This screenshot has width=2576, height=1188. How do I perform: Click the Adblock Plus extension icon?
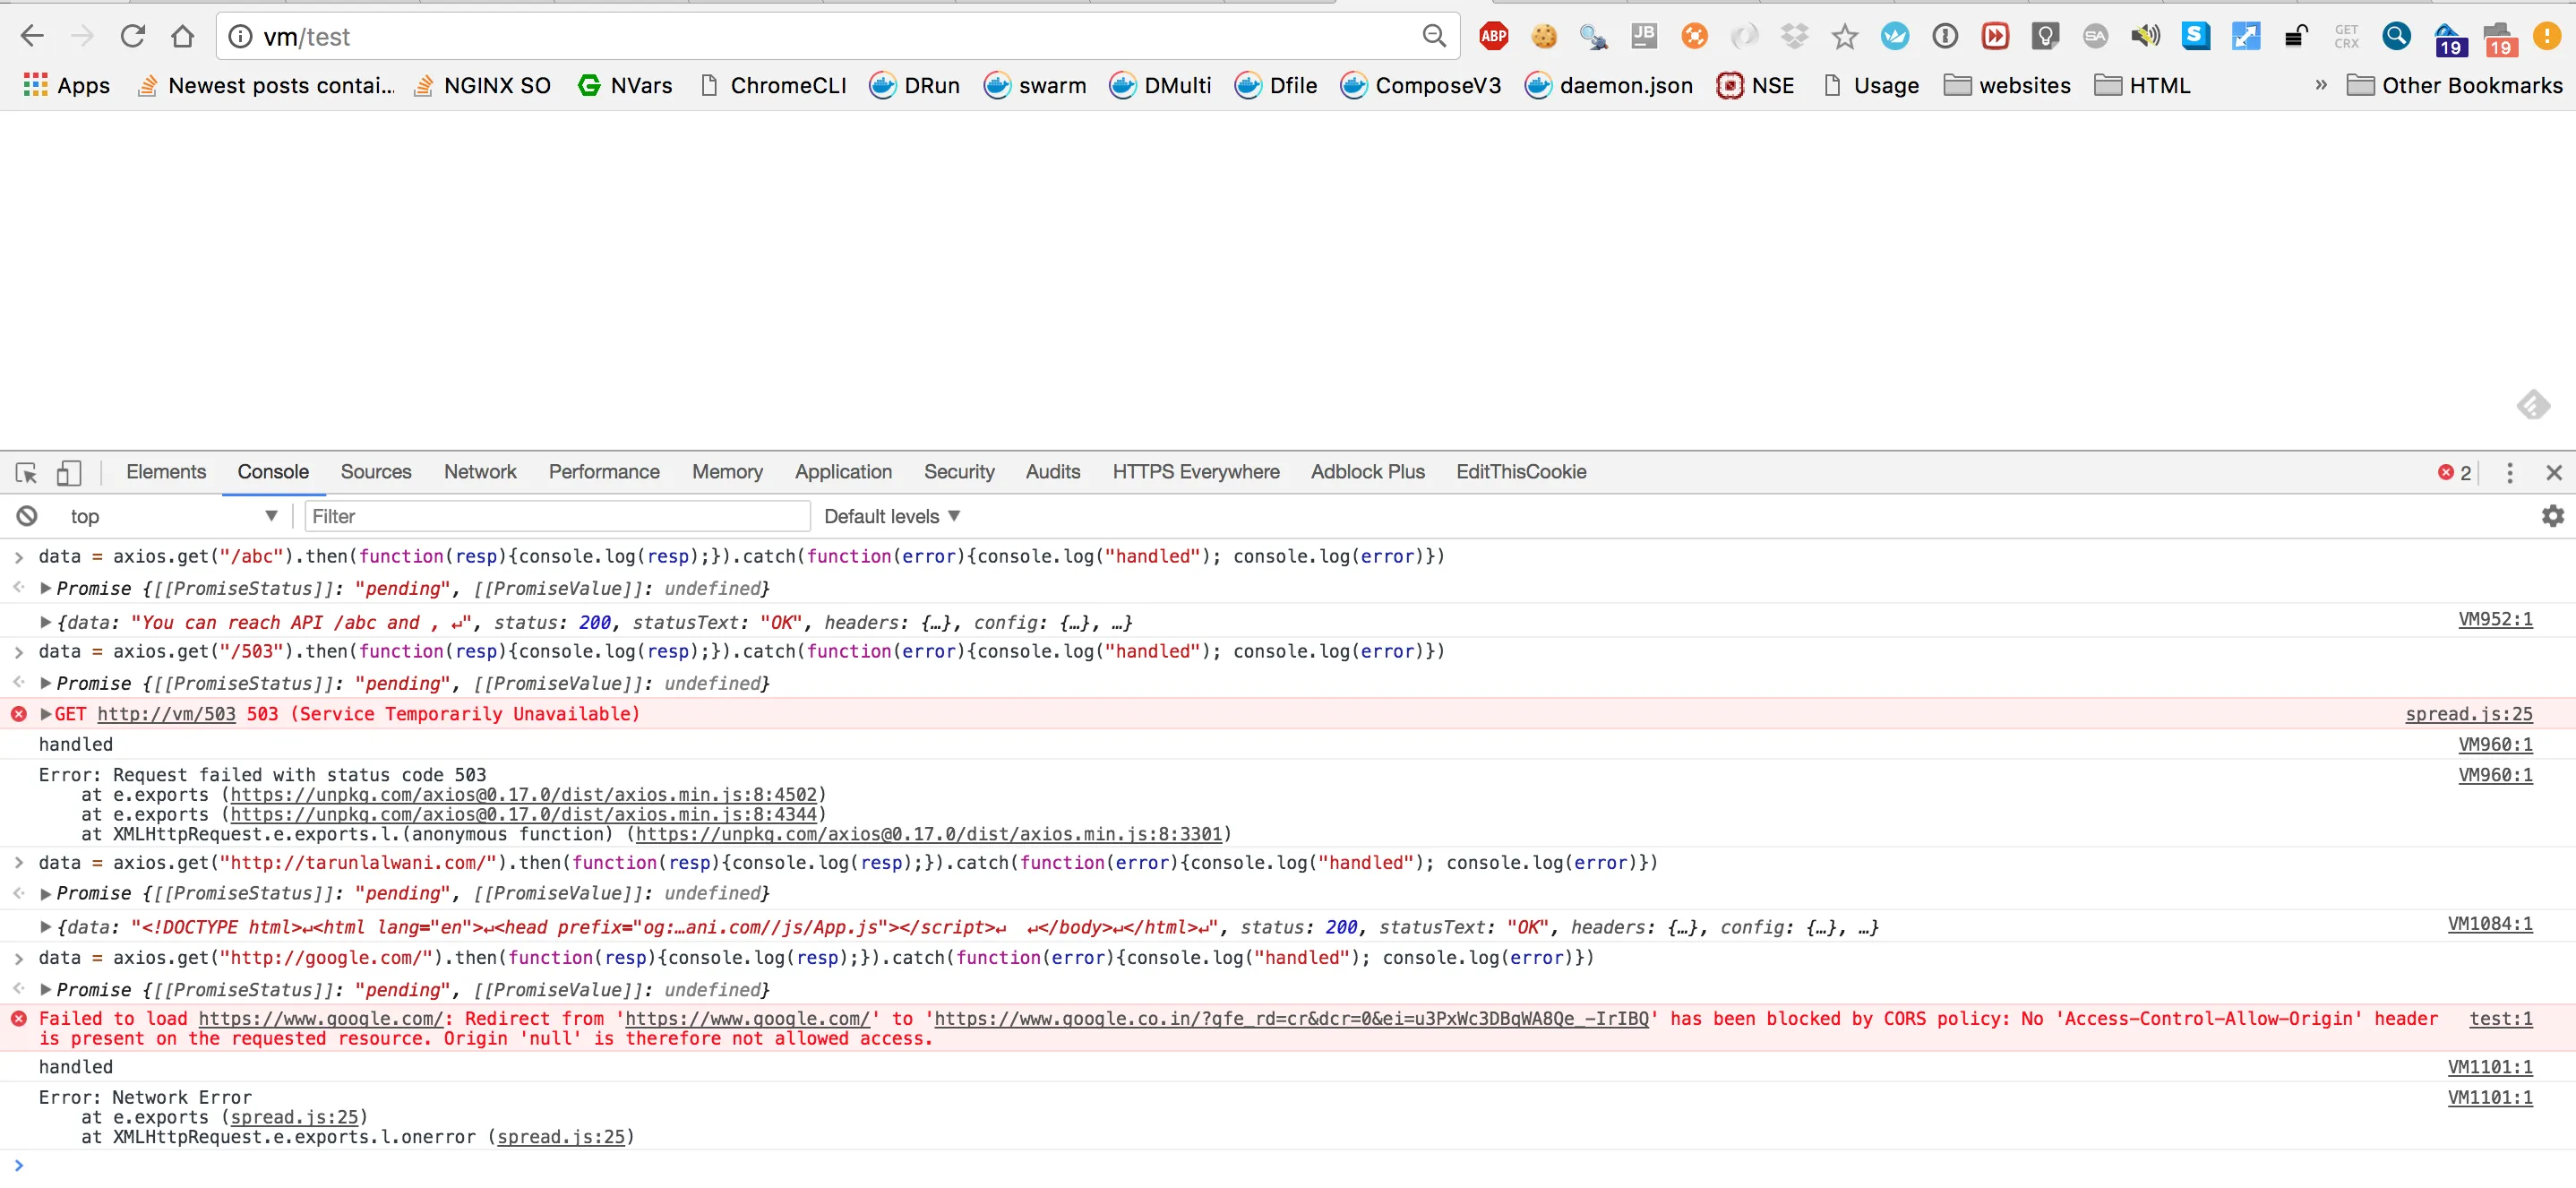tap(1493, 37)
